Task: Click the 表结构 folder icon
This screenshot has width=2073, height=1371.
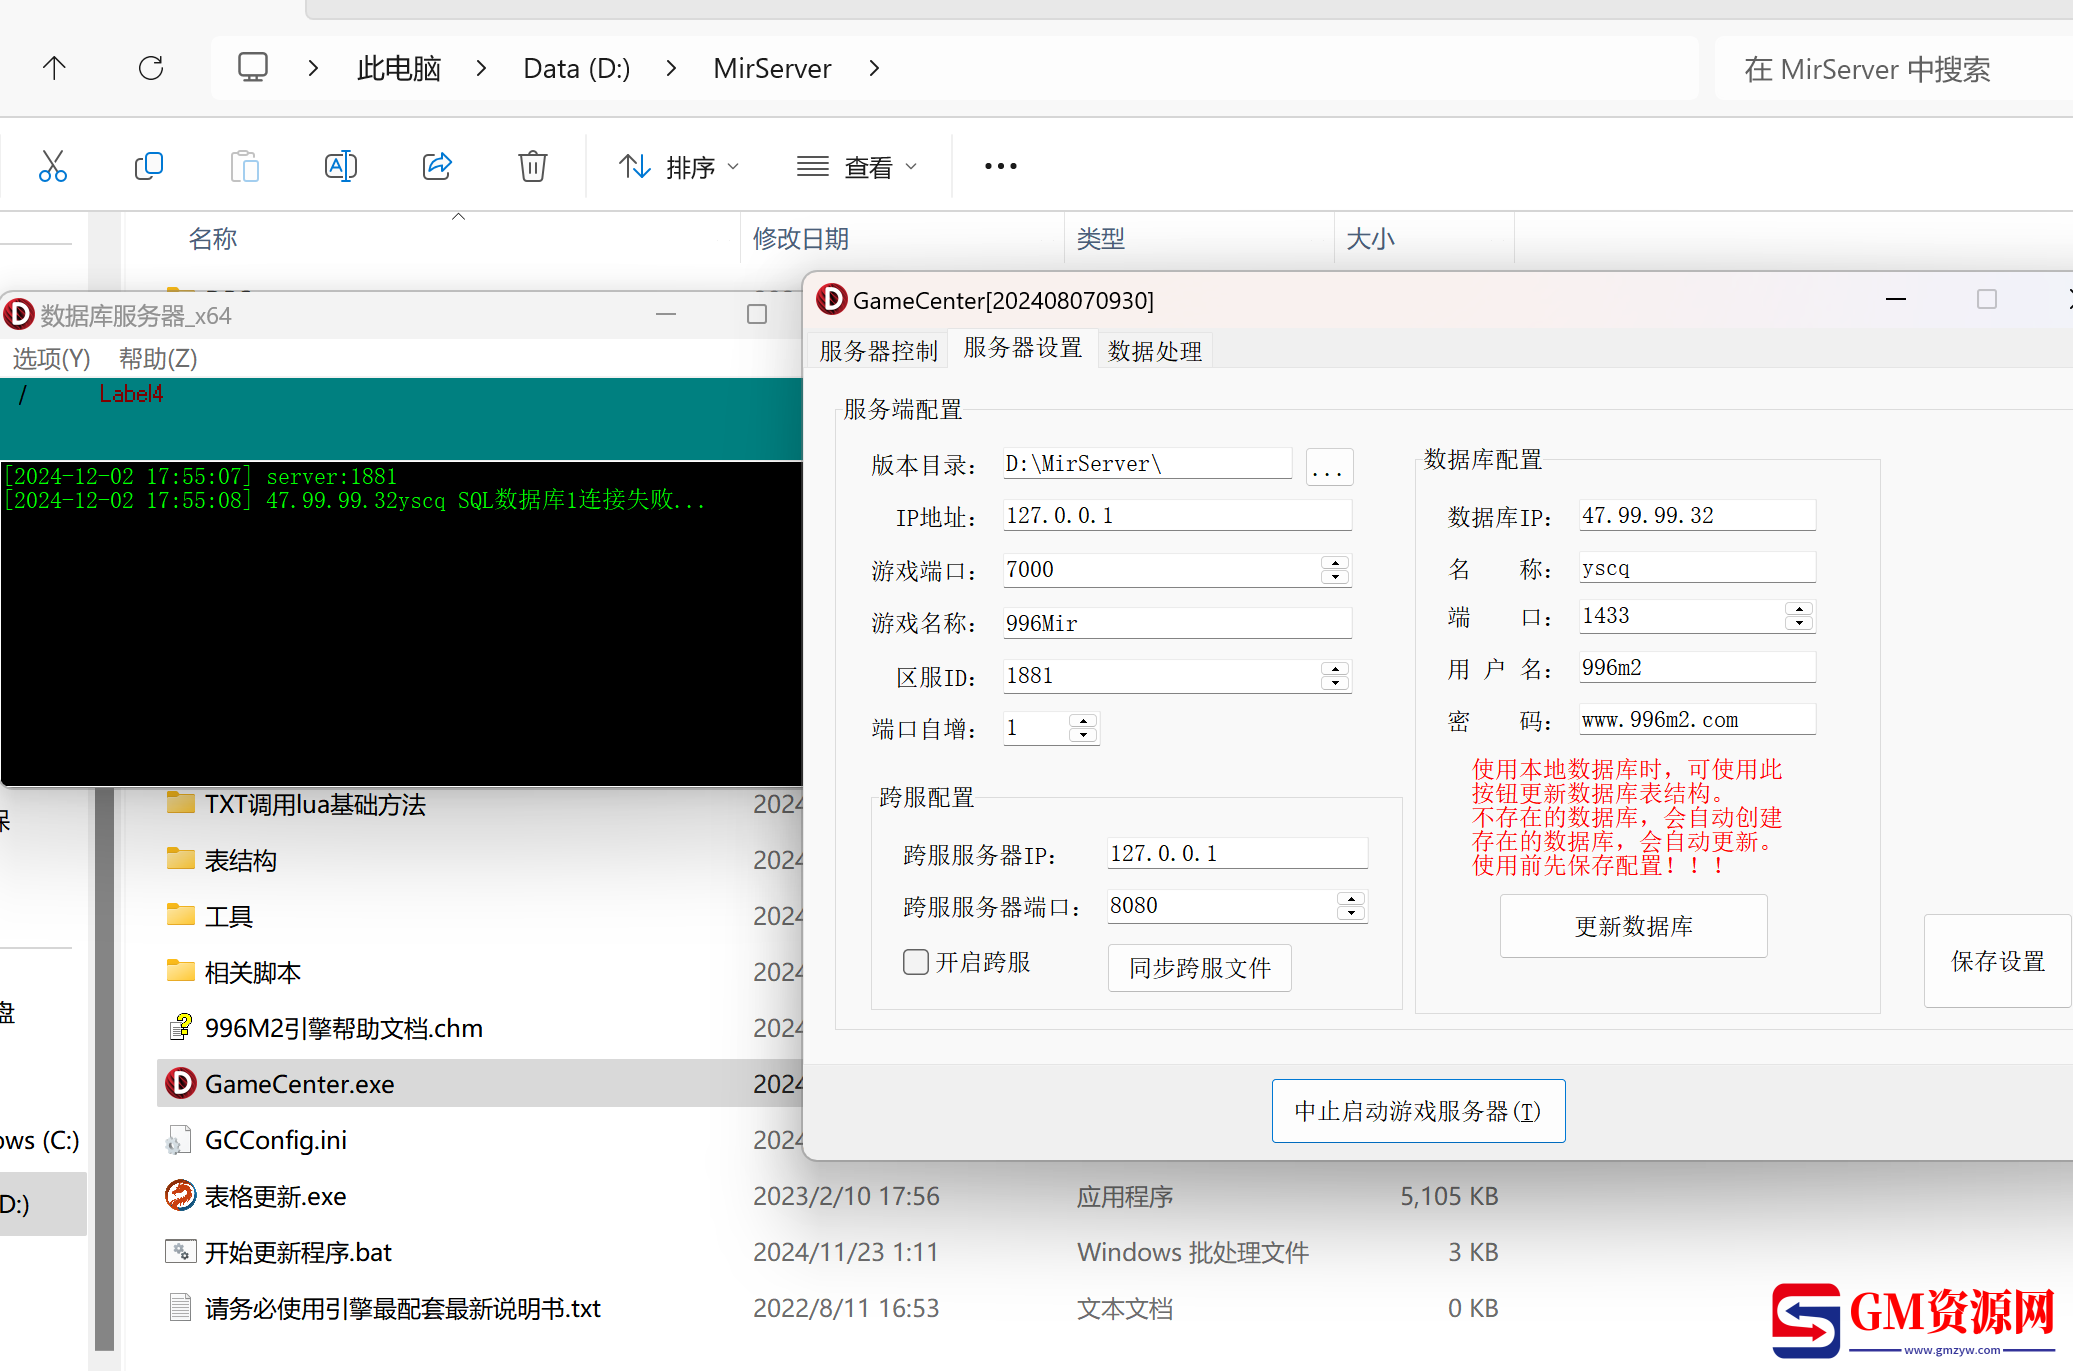Action: pos(181,858)
